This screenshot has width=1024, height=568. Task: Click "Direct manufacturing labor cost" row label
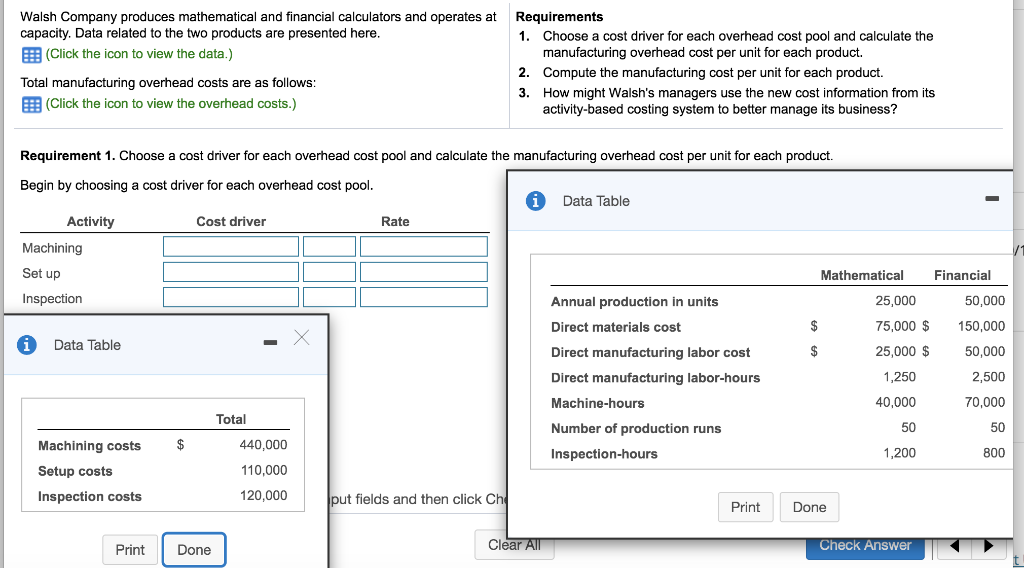(650, 353)
